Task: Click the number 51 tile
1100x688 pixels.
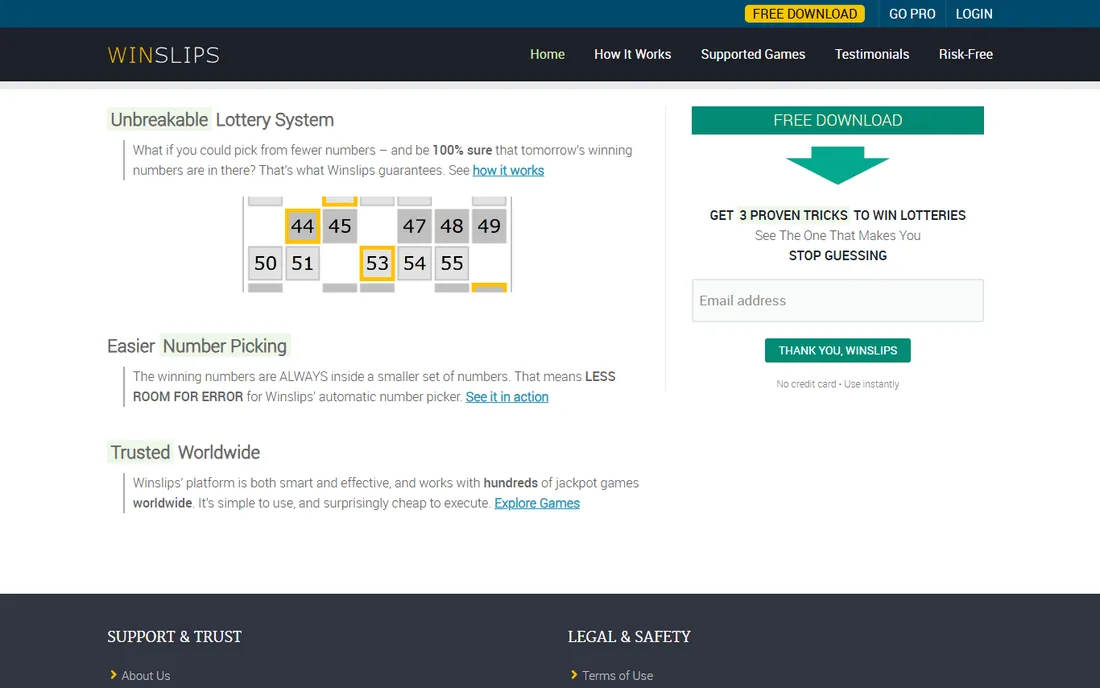Action: coord(302,263)
